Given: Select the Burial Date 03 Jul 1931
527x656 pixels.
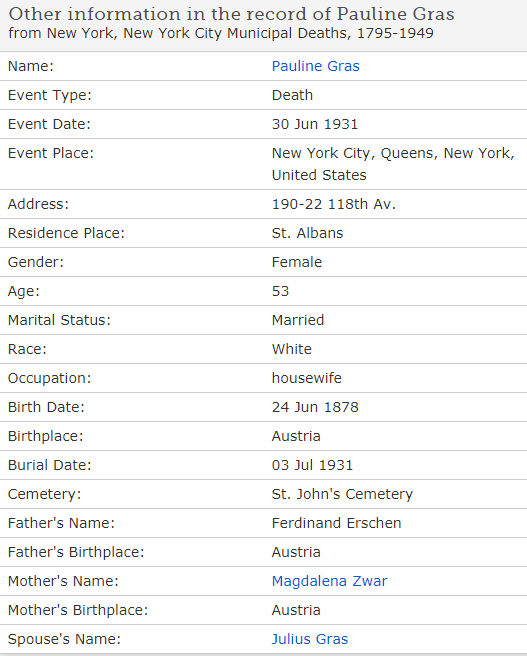Looking at the screenshot, I should pyautogui.click(x=312, y=465).
